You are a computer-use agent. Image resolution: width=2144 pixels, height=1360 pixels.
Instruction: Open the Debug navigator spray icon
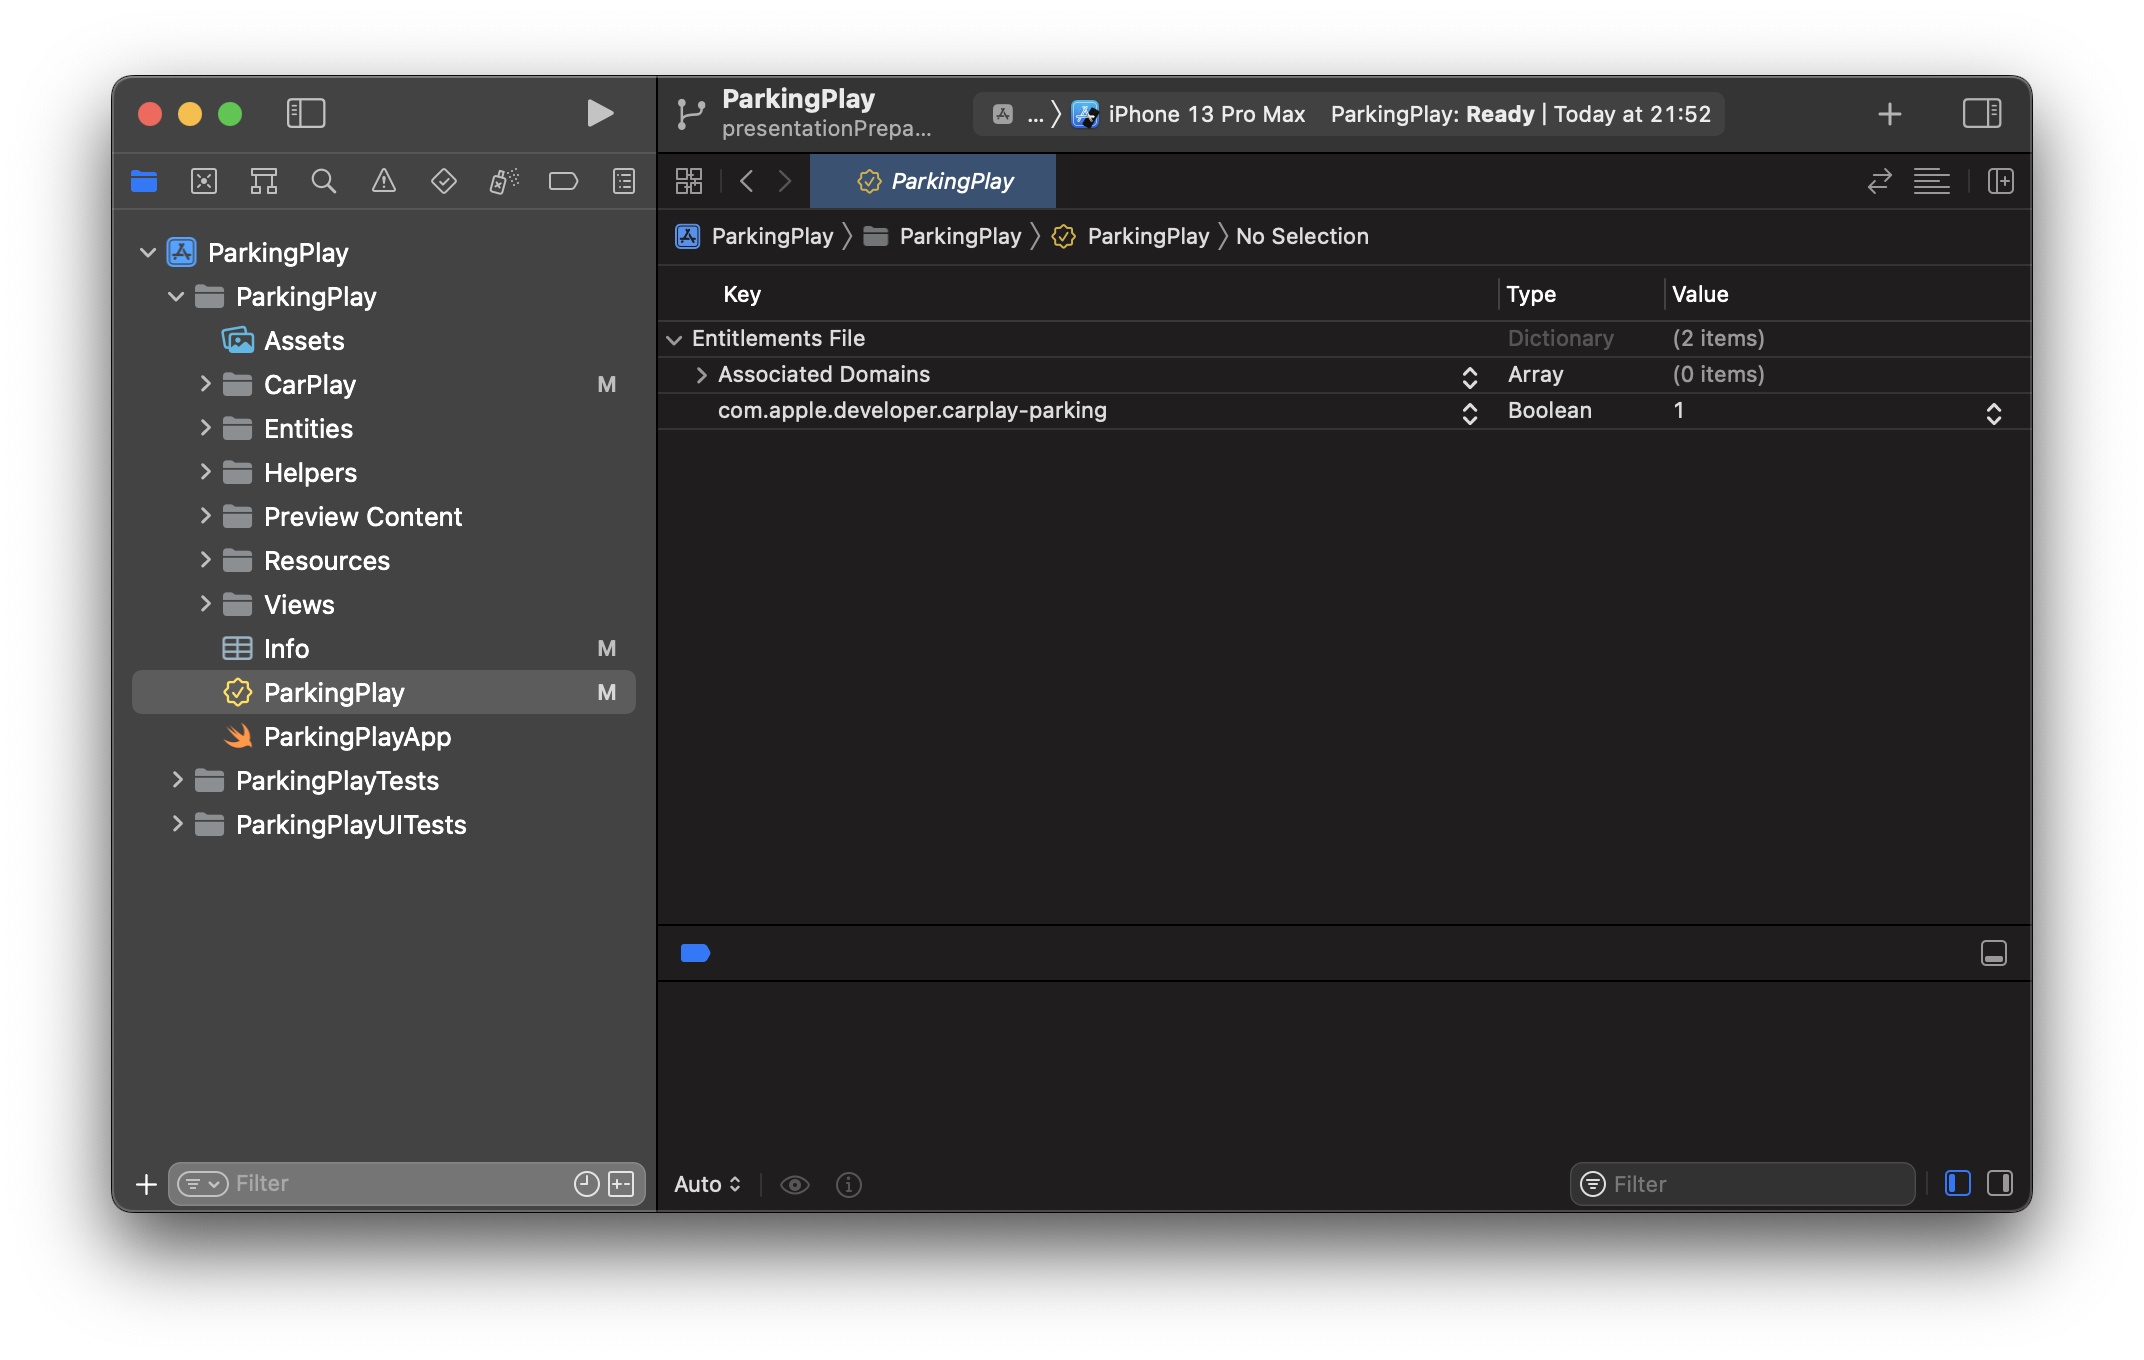[504, 181]
